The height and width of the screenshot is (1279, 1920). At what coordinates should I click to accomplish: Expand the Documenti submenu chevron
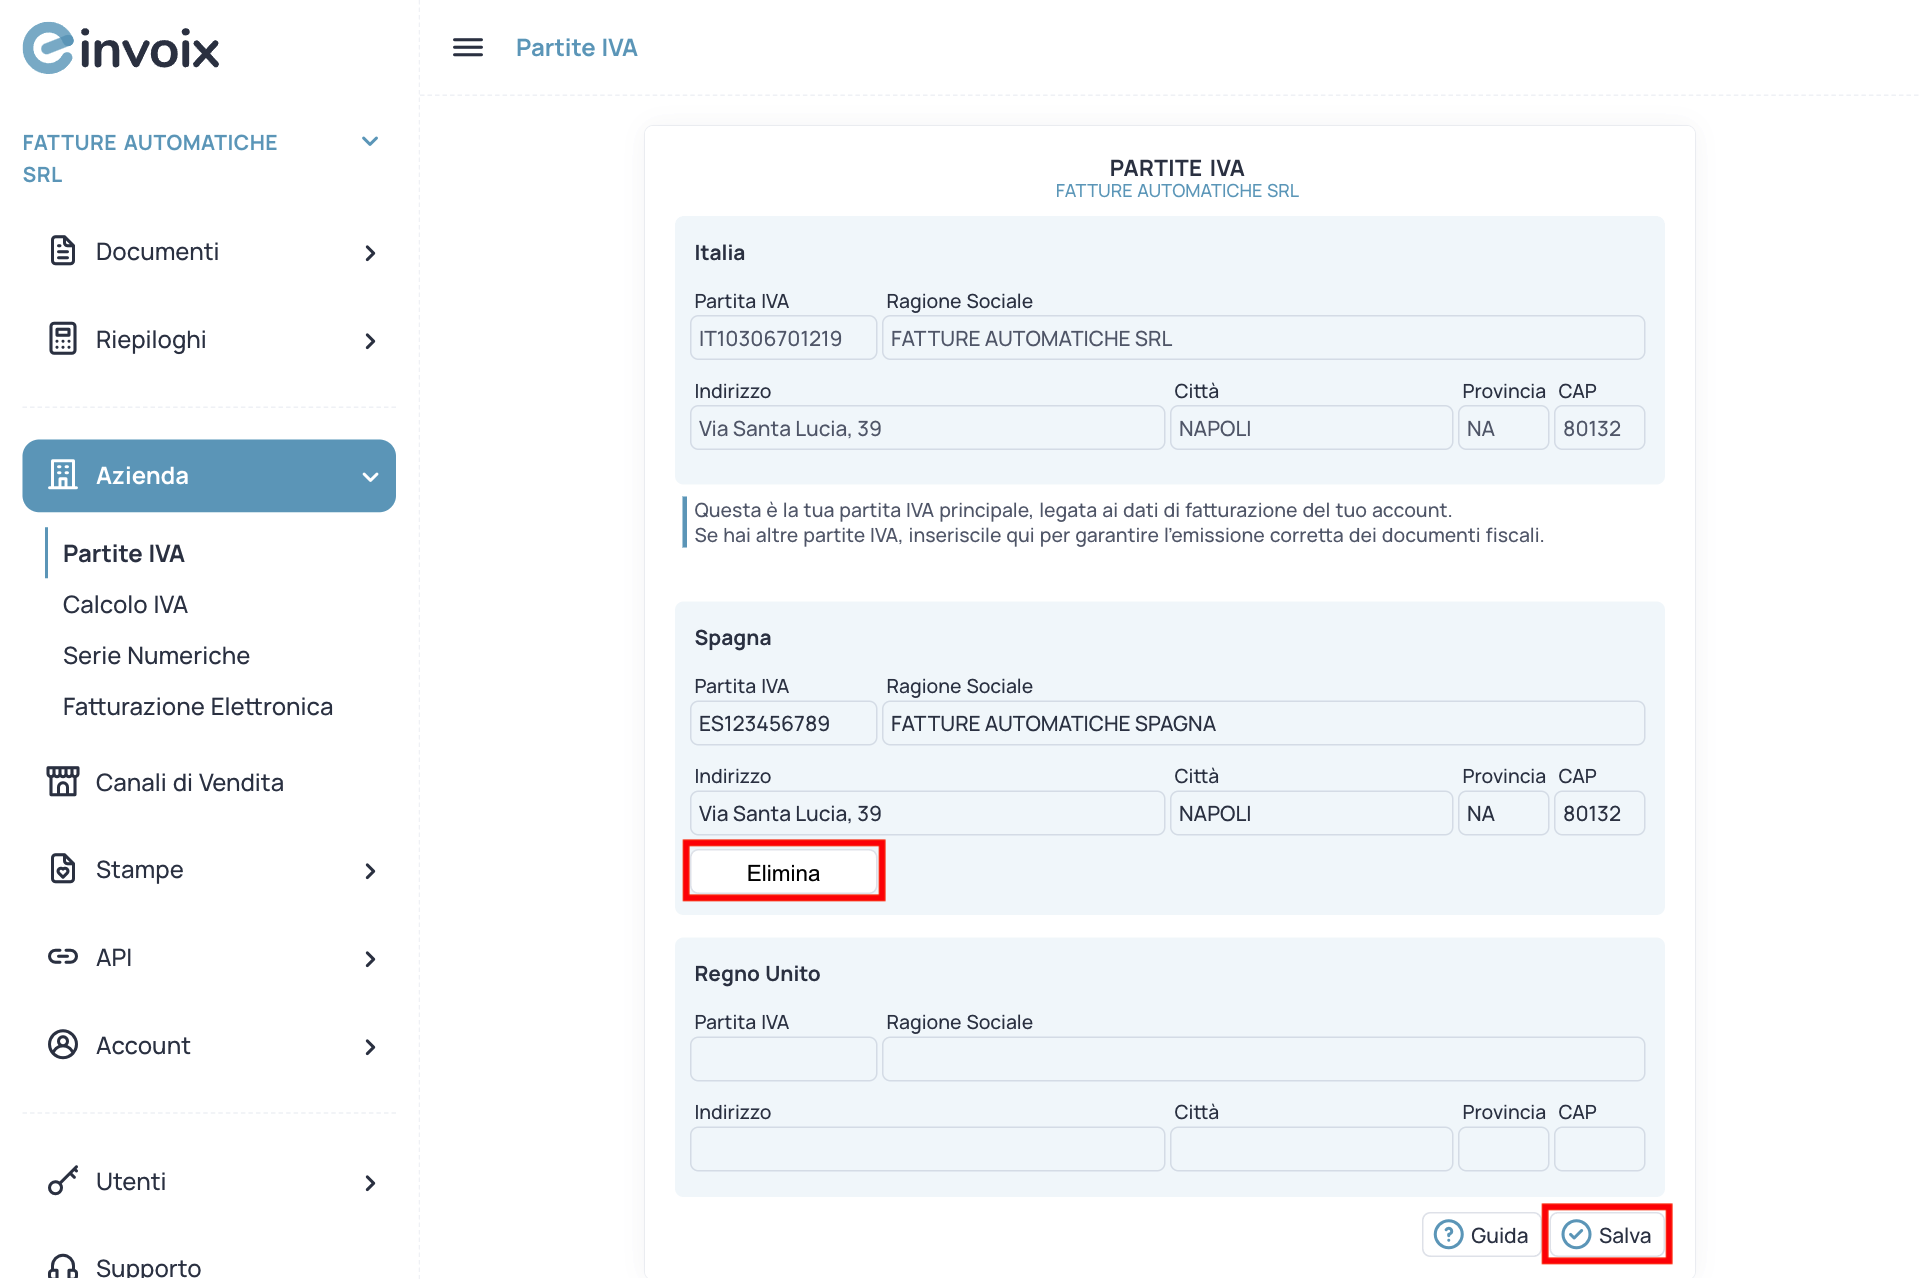coord(370,253)
